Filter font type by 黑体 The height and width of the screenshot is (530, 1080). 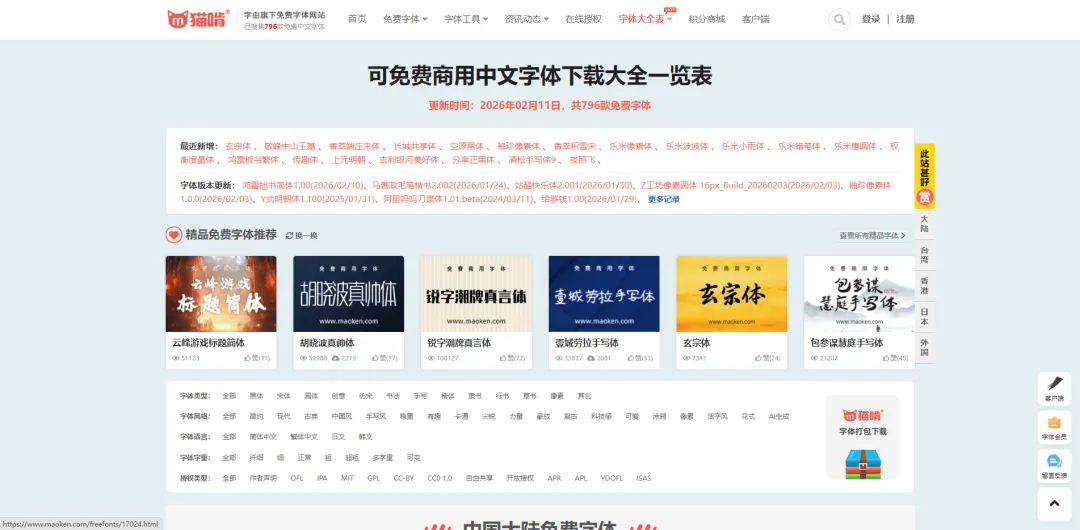pyautogui.click(x=256, y=396)
